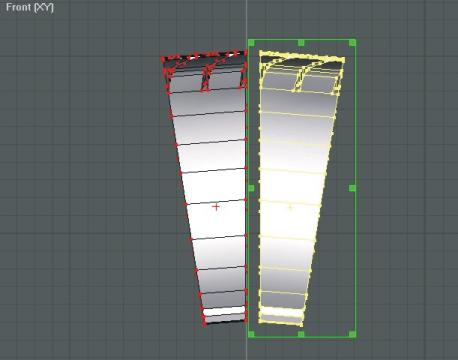Click the bottom-left green bounding box handle
The image size is (458, 360).
pos(251,334)
